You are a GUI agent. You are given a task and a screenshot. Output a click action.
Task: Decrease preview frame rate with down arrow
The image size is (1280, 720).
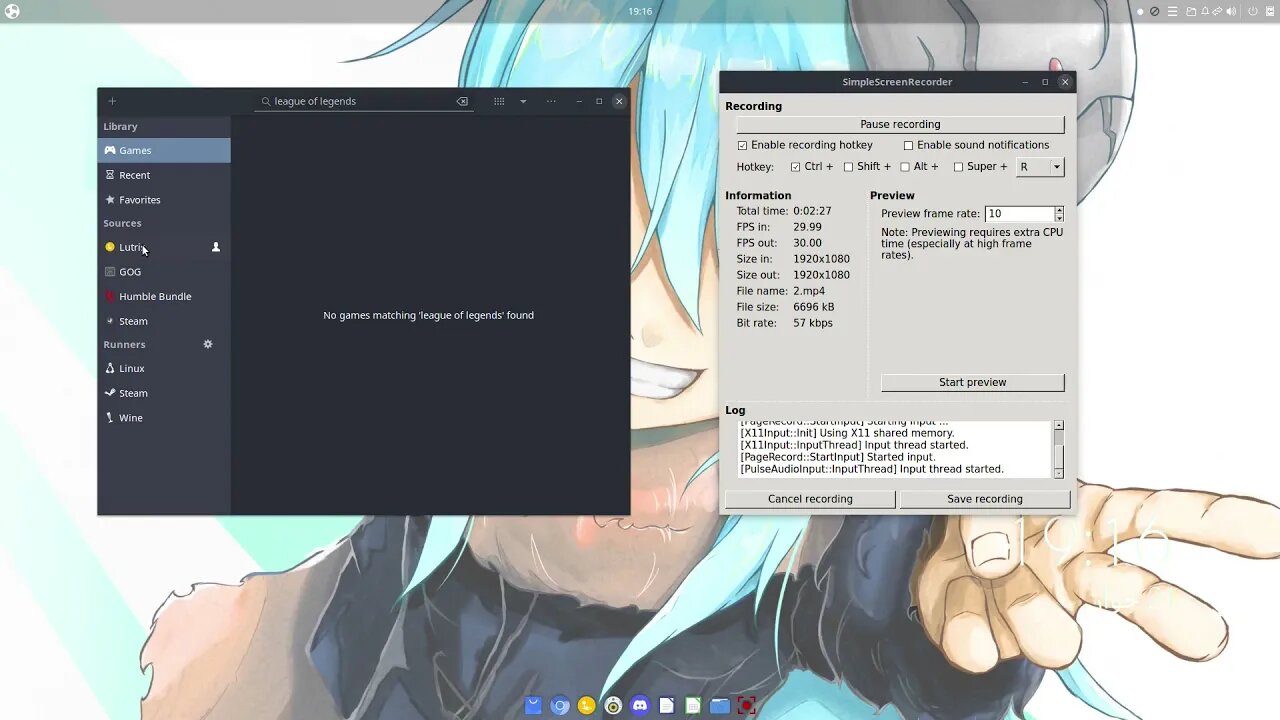(x=1059, y=218)
